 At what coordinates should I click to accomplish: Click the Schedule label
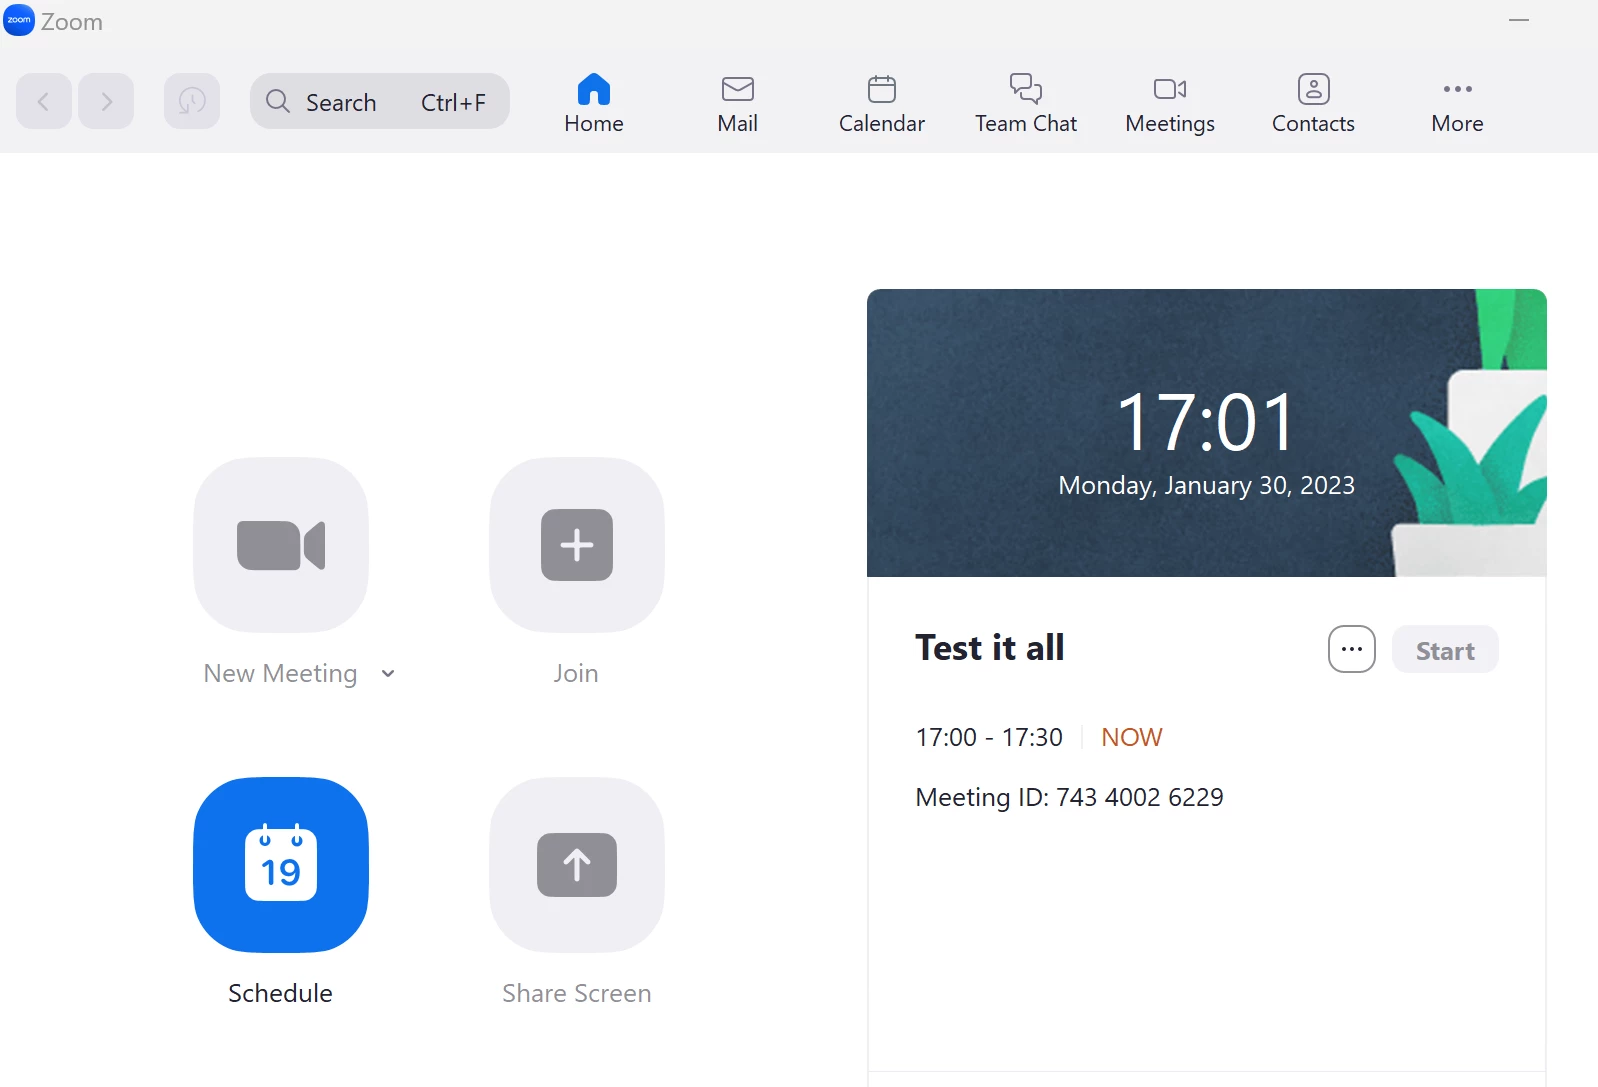(280, 993)
